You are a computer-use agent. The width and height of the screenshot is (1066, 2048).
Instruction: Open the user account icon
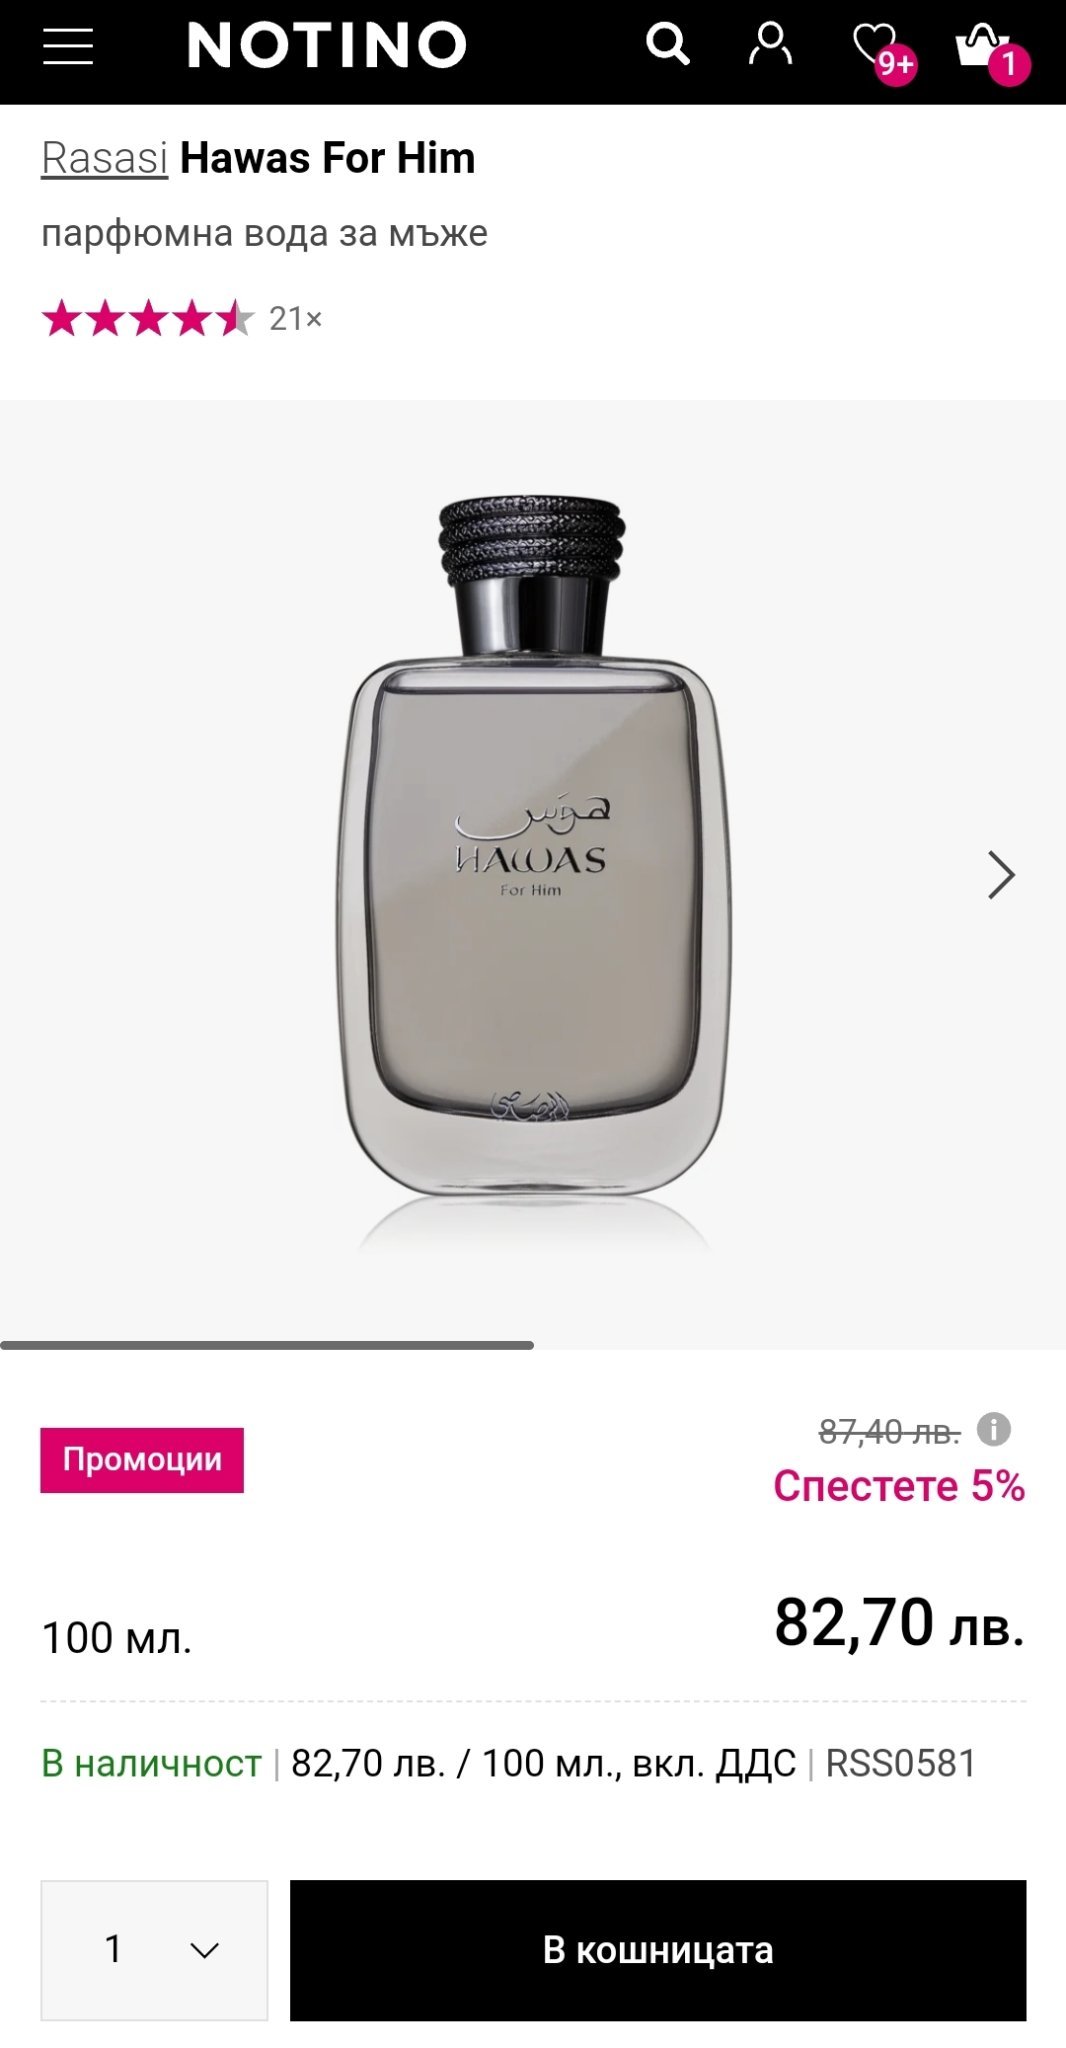pos(770,45)
